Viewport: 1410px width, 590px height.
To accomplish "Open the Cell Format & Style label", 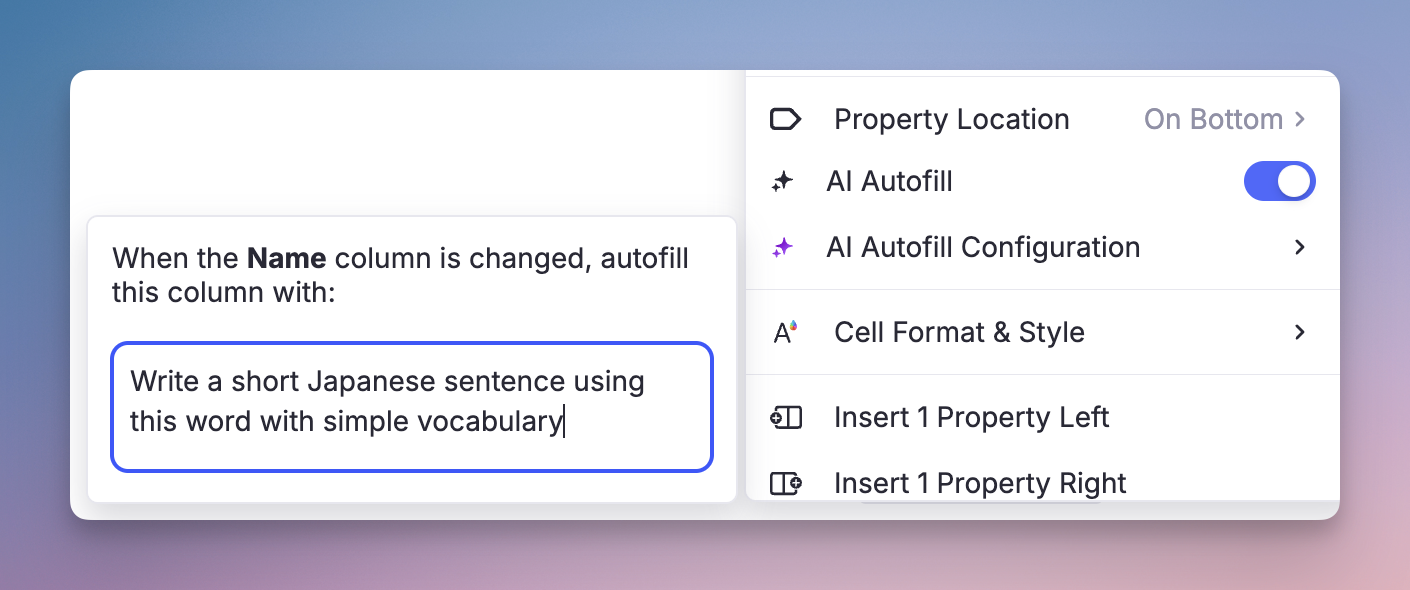I will (959, 332).
